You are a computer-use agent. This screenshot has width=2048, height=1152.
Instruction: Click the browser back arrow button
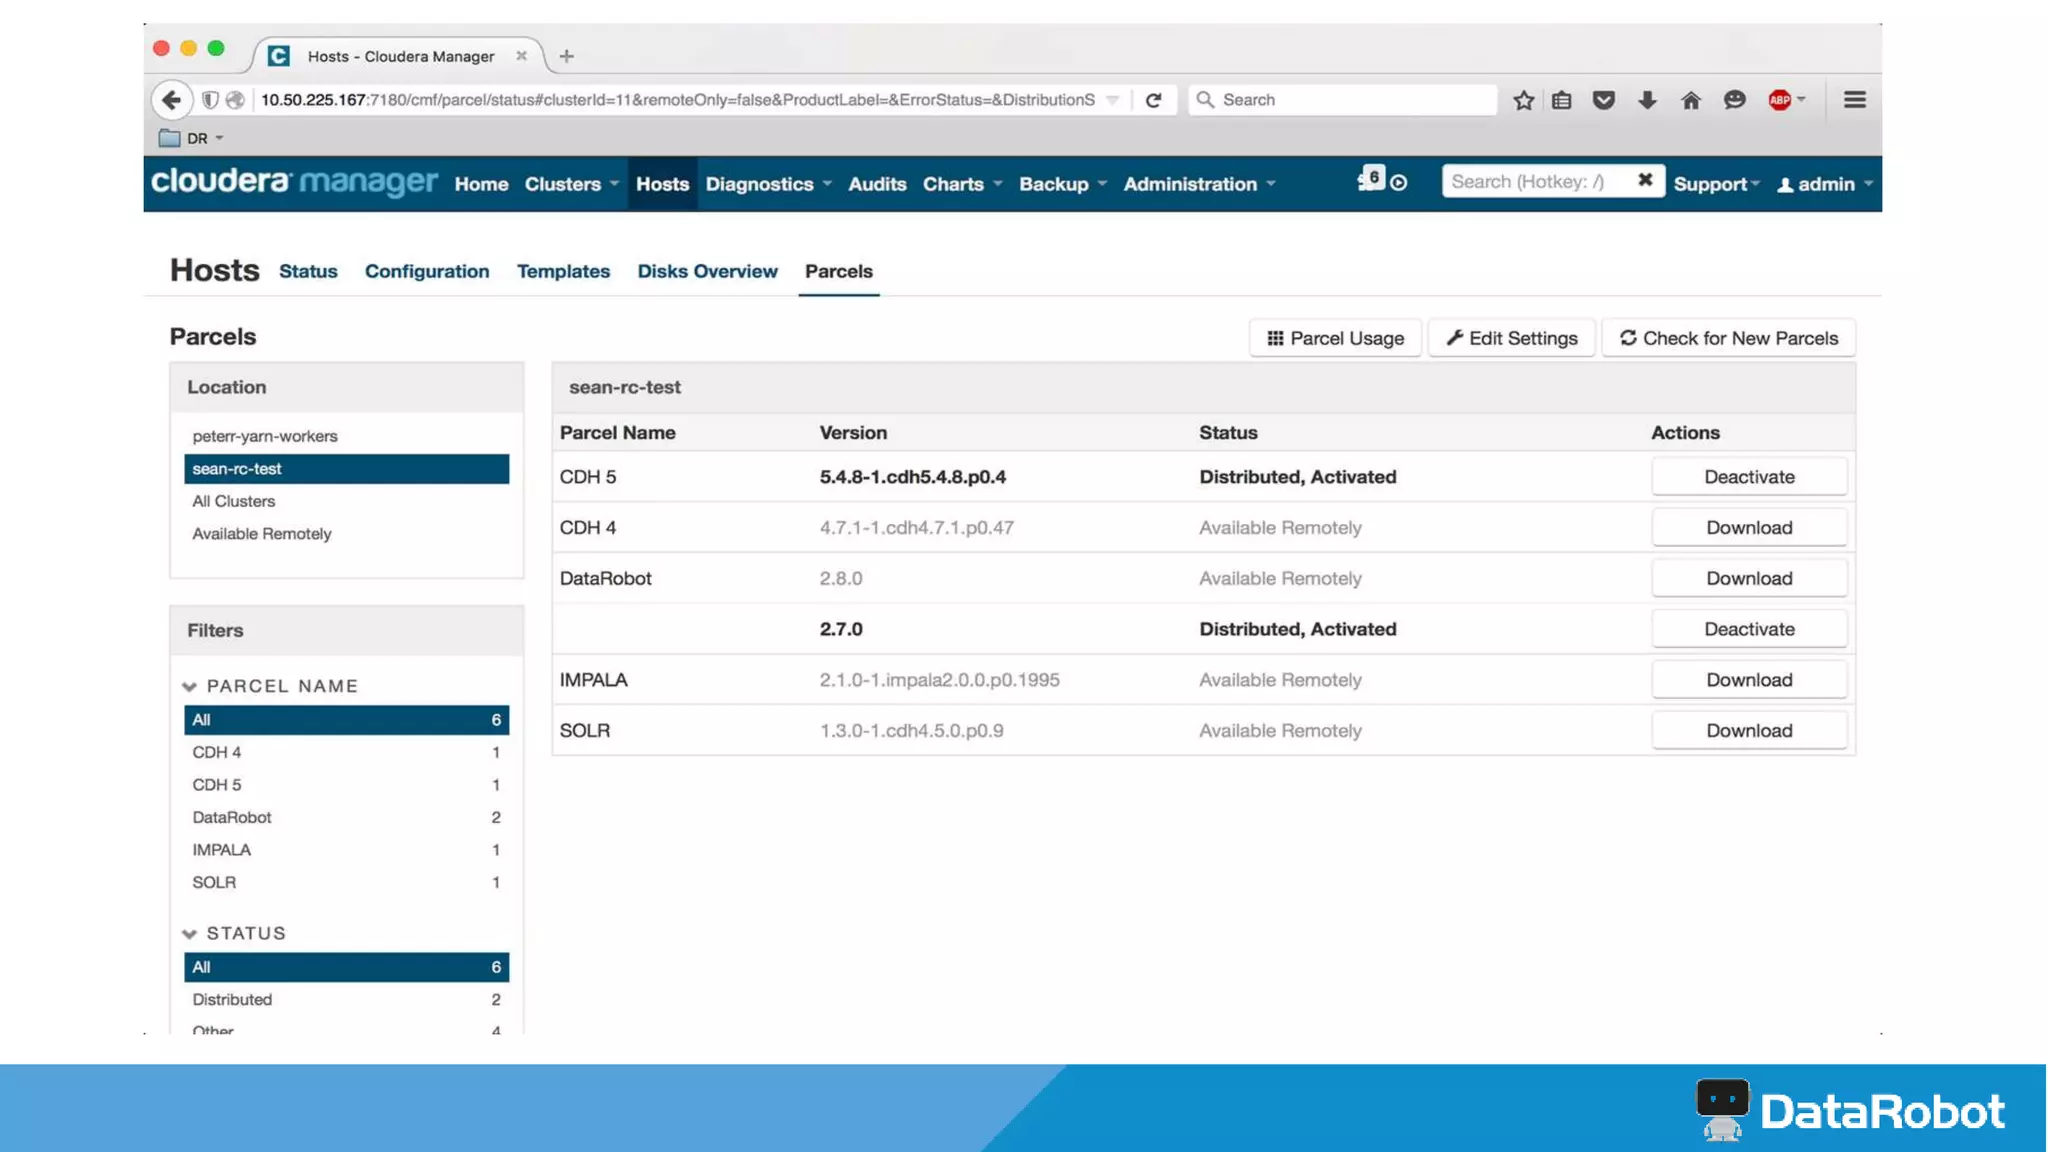[x=171, y=99]
